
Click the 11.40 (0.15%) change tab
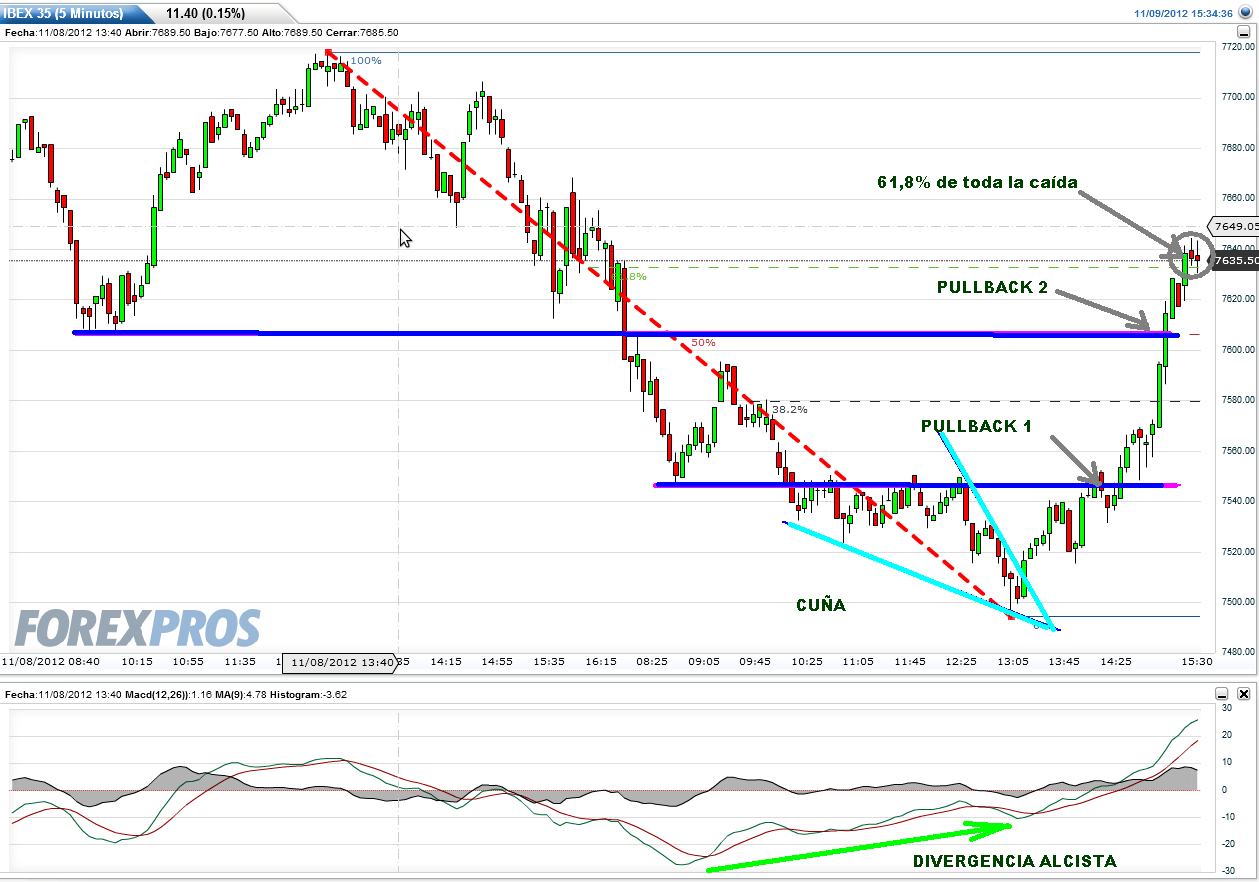pos(205,13)
